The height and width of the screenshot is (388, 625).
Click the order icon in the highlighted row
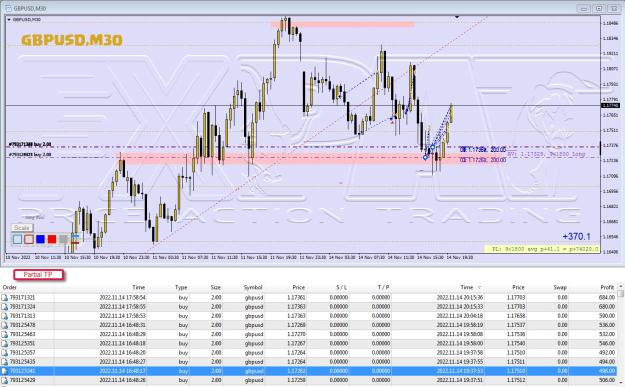pyautogui.click(x=5, y=371)
